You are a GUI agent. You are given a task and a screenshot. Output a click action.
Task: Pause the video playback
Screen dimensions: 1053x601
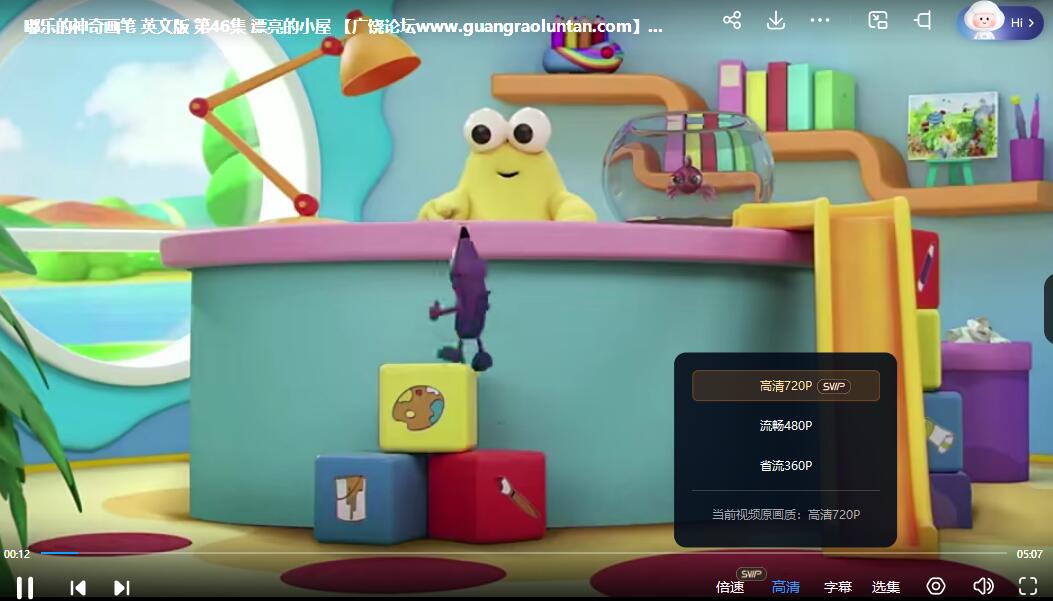(25, 587)
